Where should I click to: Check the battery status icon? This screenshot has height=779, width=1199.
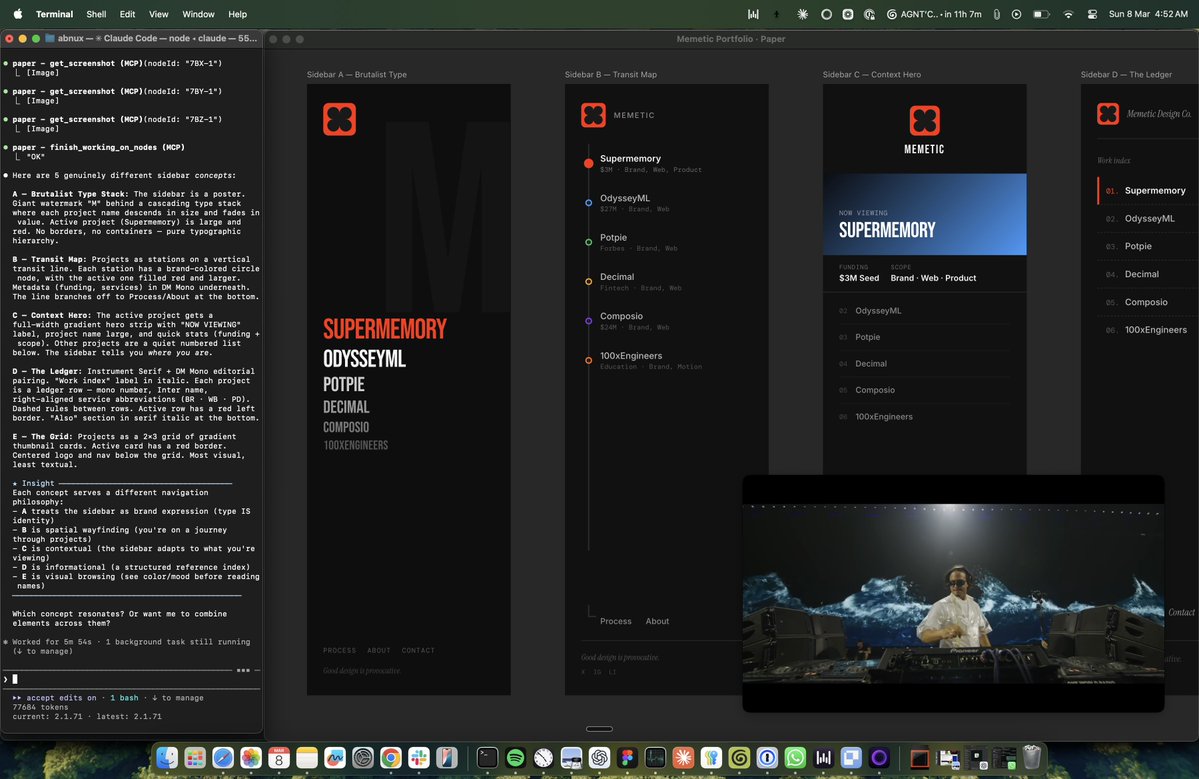coord(1041,14)
